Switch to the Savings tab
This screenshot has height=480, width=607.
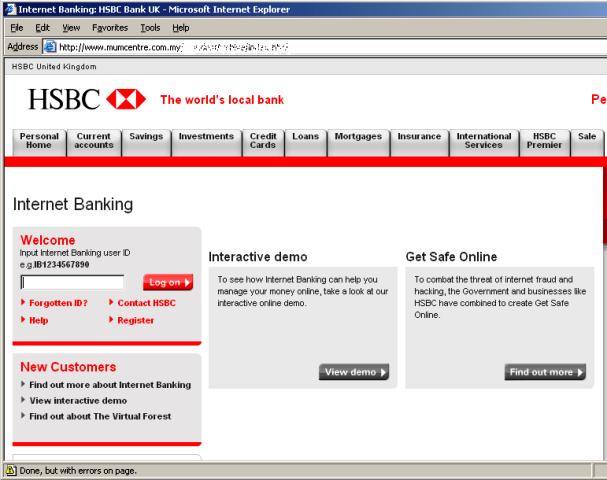pos(146,142)
